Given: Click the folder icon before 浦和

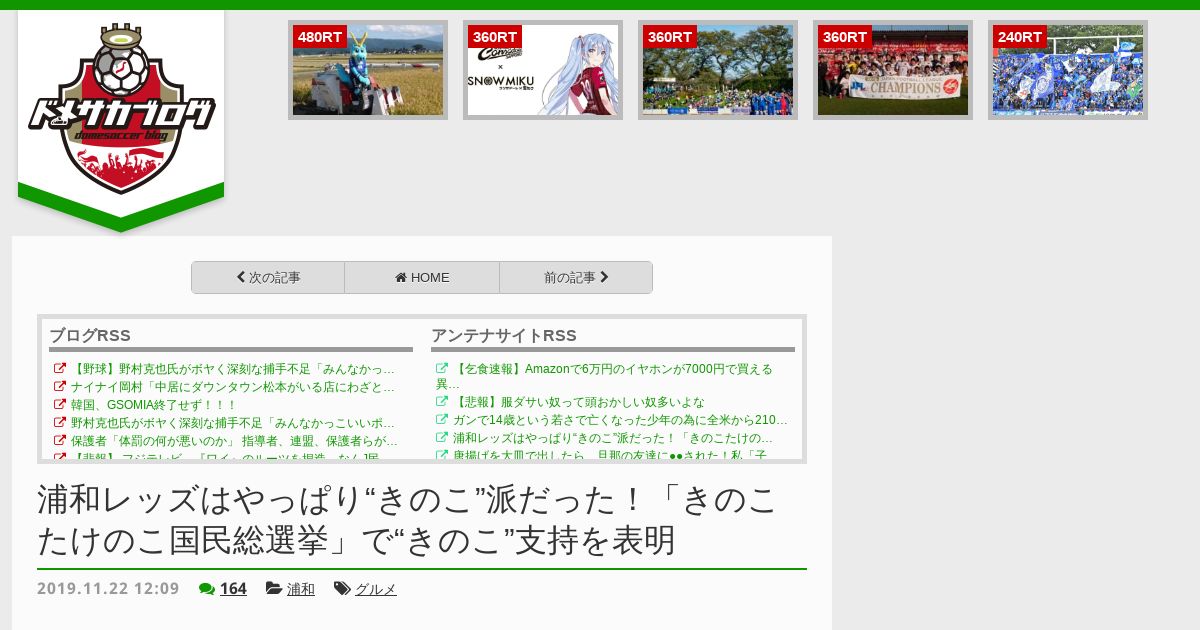Looking at the screenshot, I should [274, 589].
